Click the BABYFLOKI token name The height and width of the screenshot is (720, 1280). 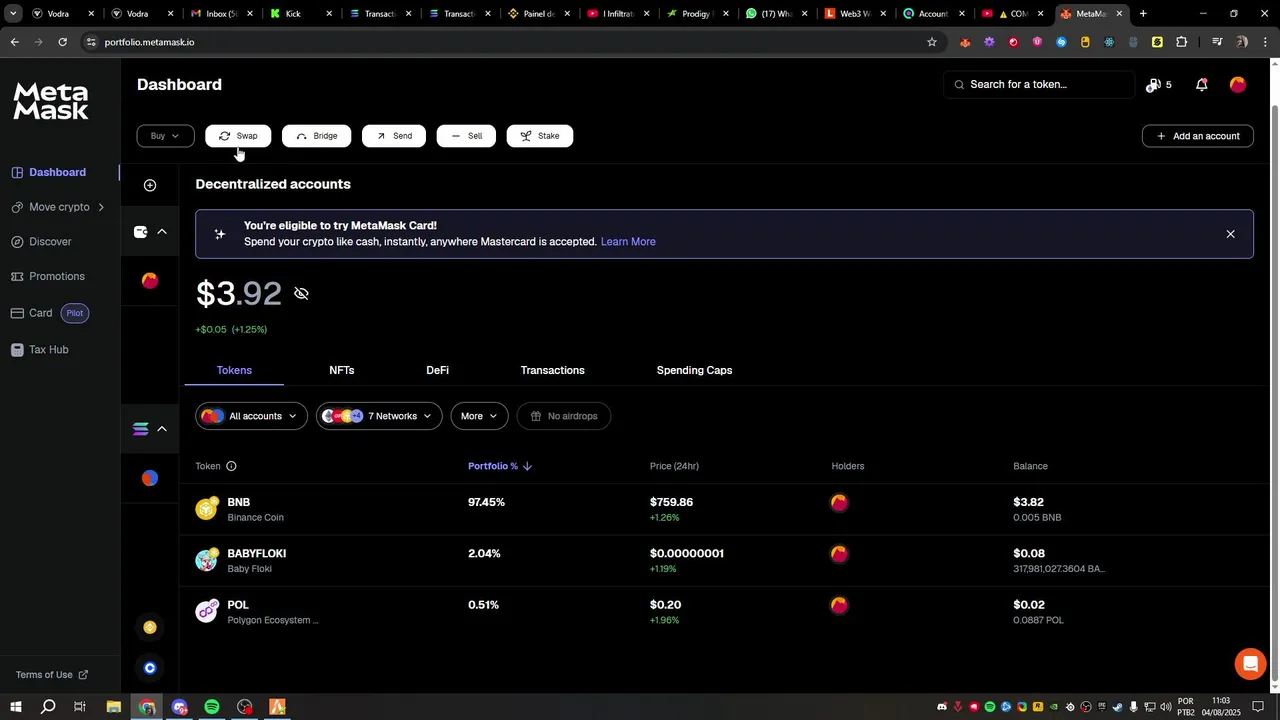point(257,554)
